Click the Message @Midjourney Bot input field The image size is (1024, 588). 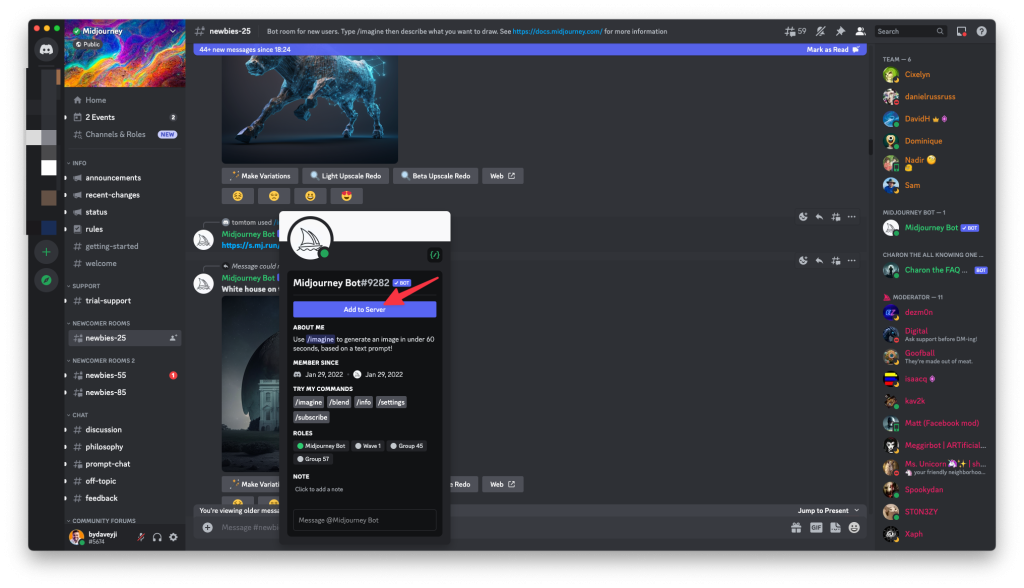(x=364, y=520)
